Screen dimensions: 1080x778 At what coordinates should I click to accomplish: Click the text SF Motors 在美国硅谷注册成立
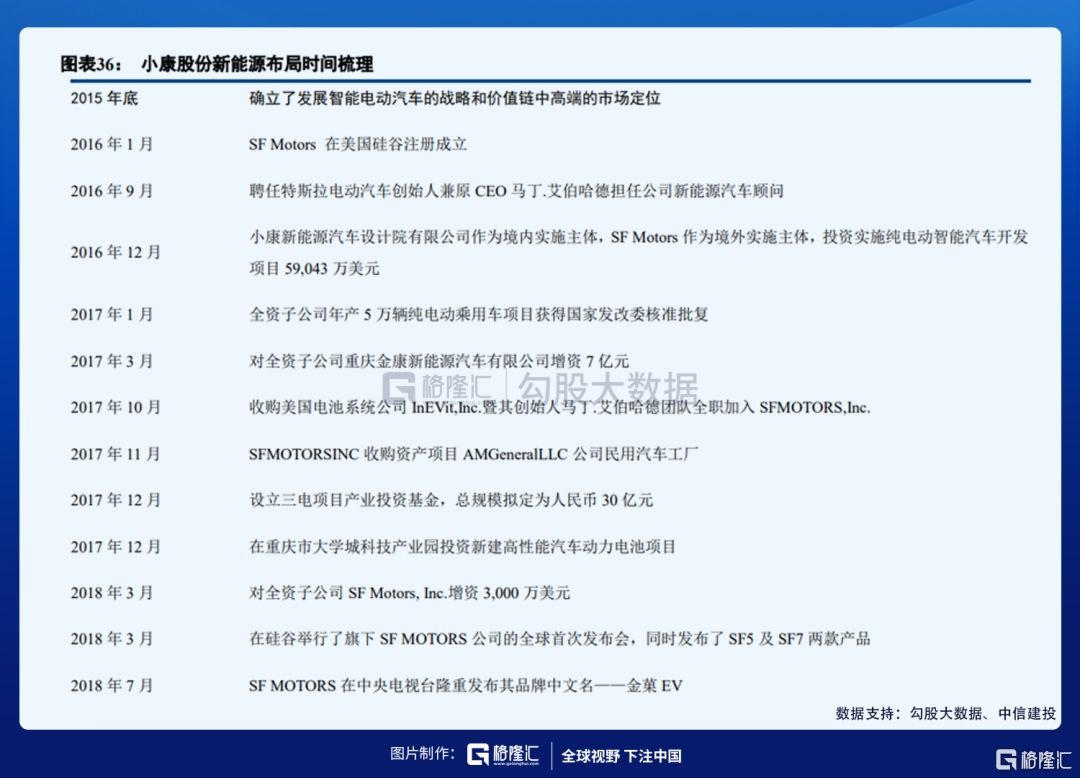(x=358, y=145)
